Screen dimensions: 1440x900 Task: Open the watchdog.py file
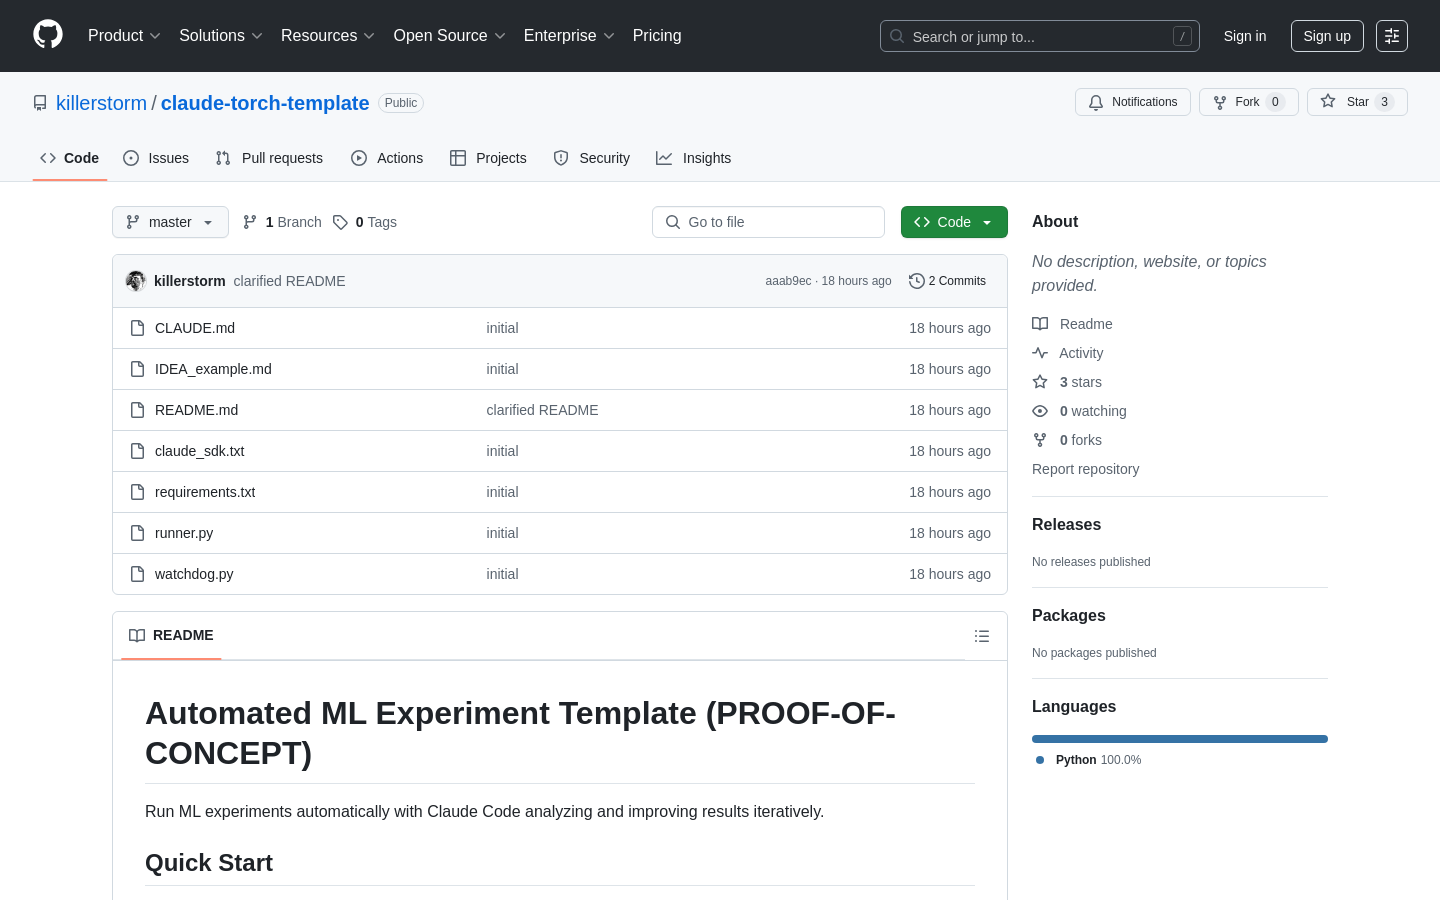pos(194,574)
